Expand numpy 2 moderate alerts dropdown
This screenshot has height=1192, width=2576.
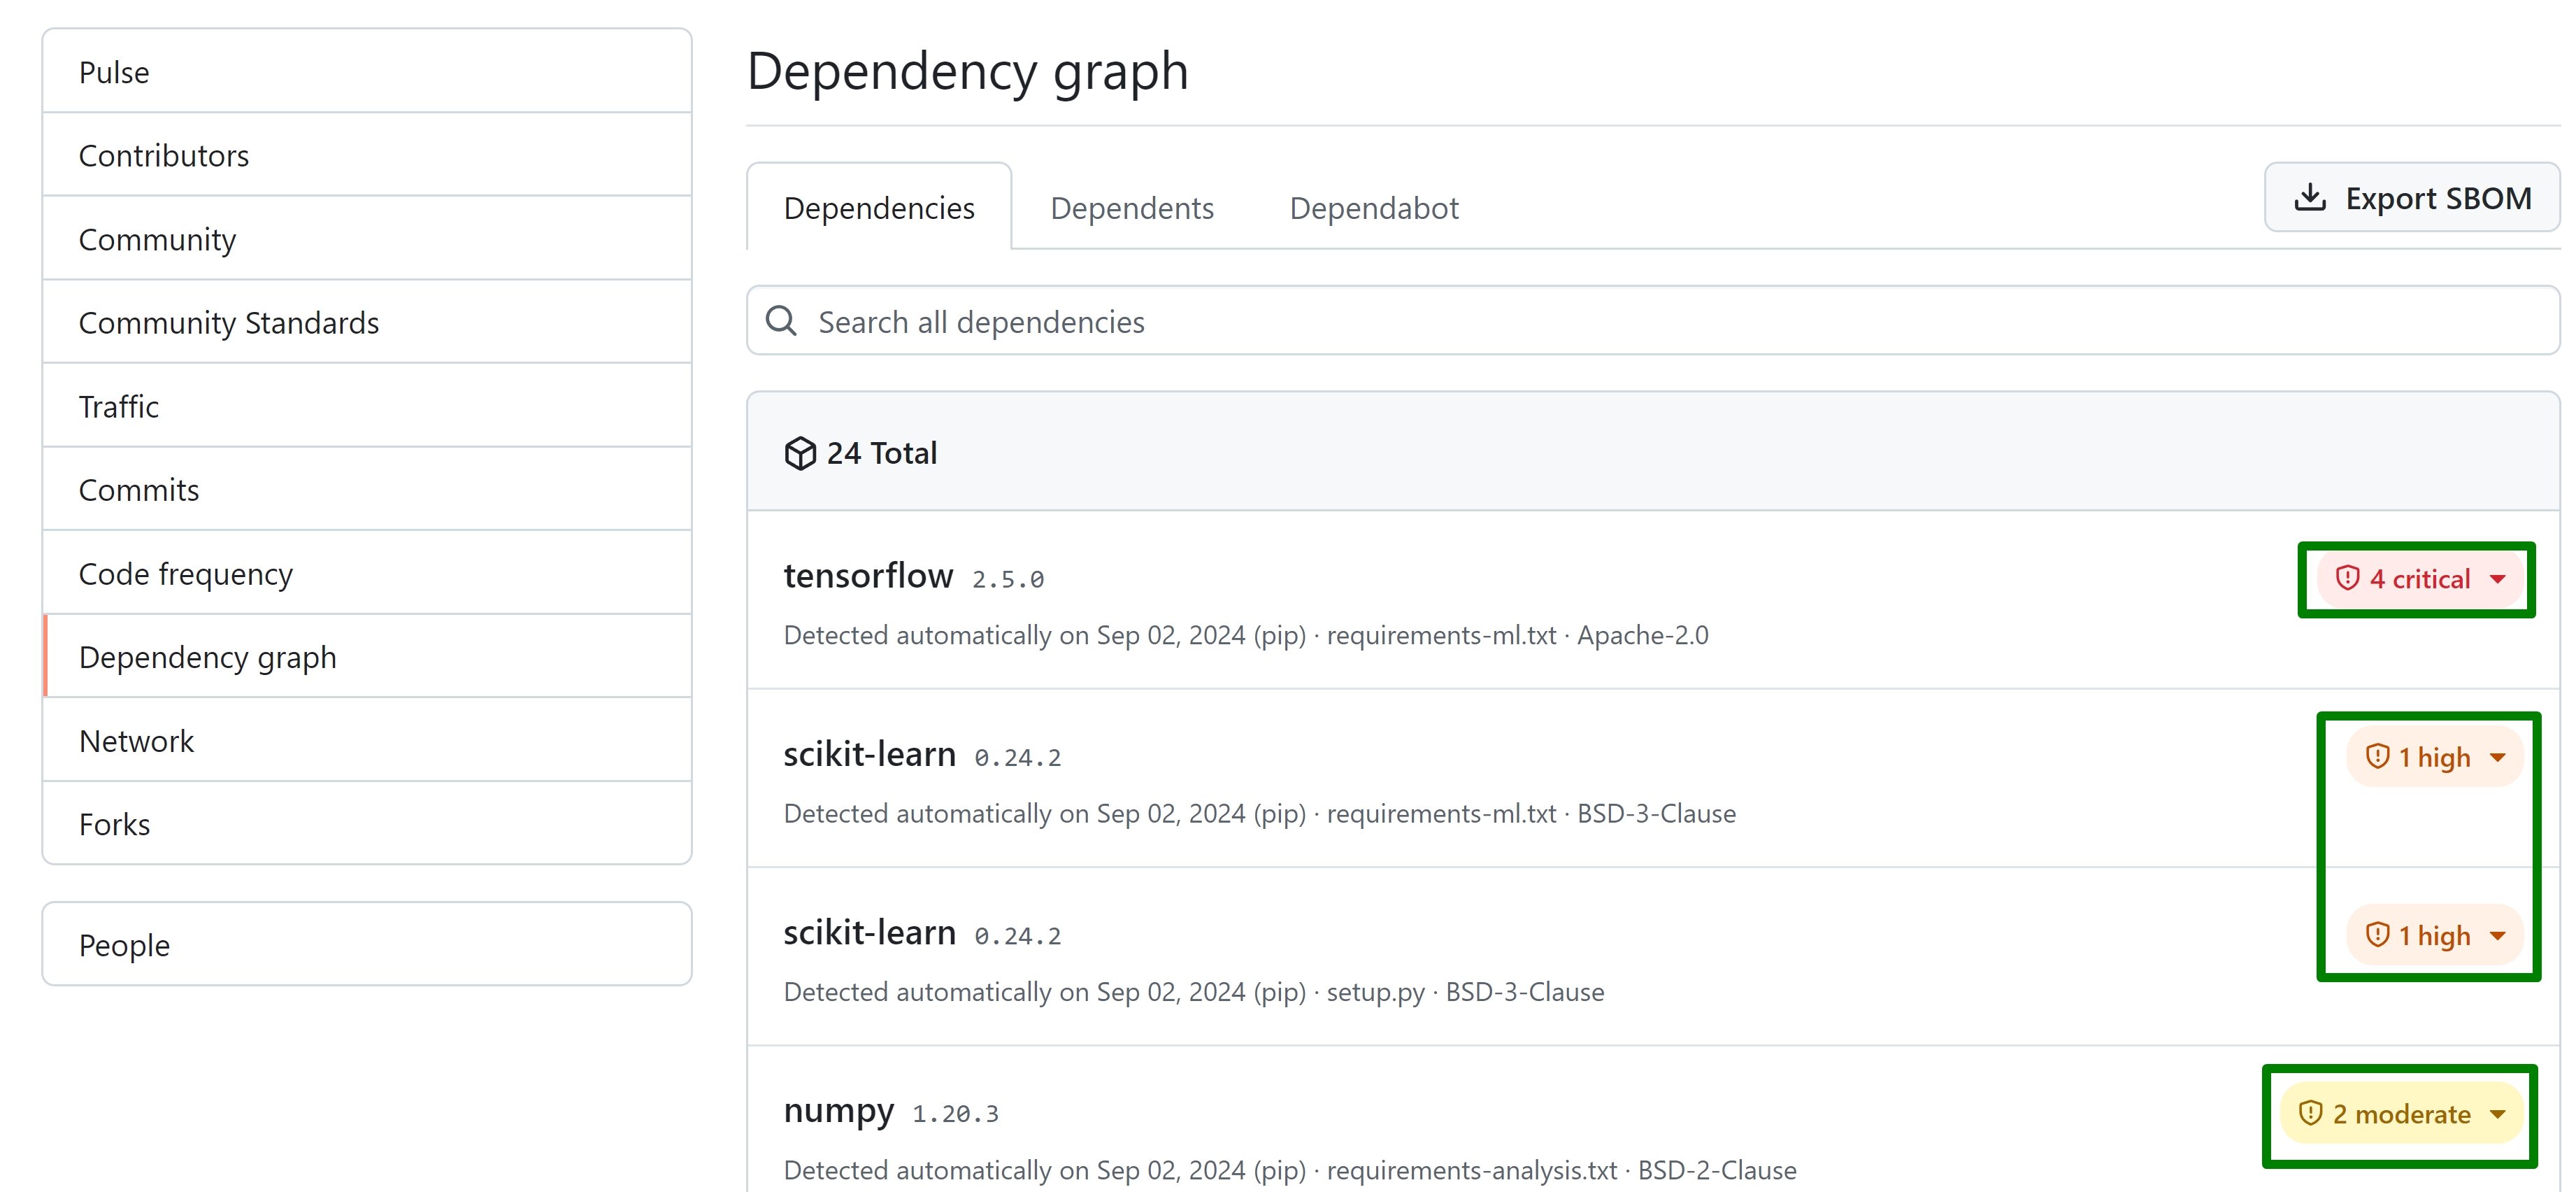tap(2402, 1113)
